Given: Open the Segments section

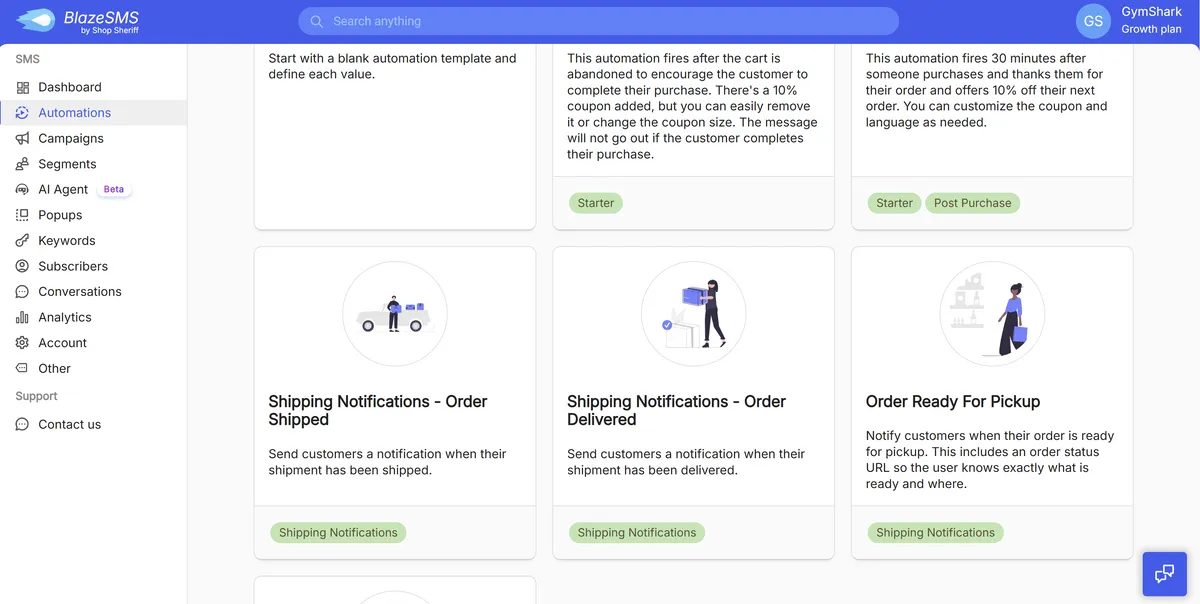Looking at the screenshot, I should 66,163.
